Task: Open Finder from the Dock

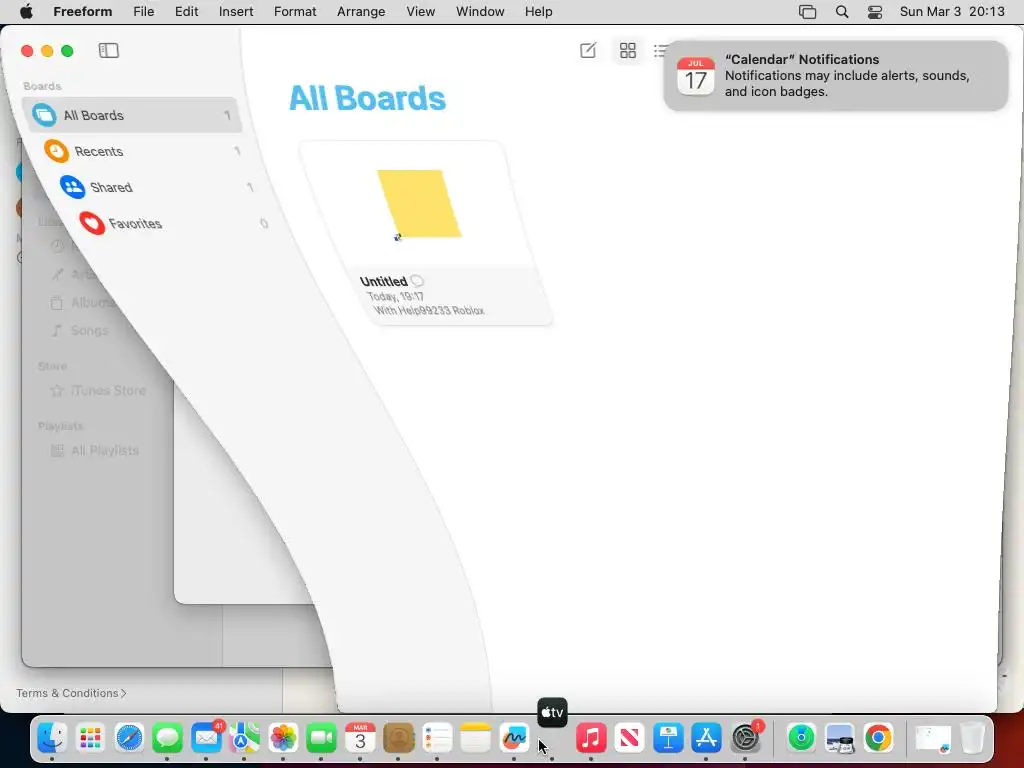Action: click(52, 738)
